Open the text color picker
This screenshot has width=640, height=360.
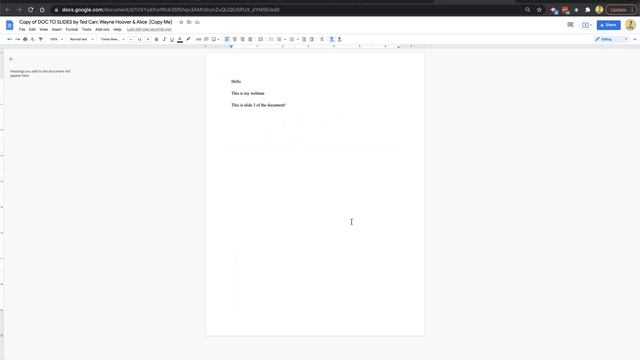pos(180,39)
